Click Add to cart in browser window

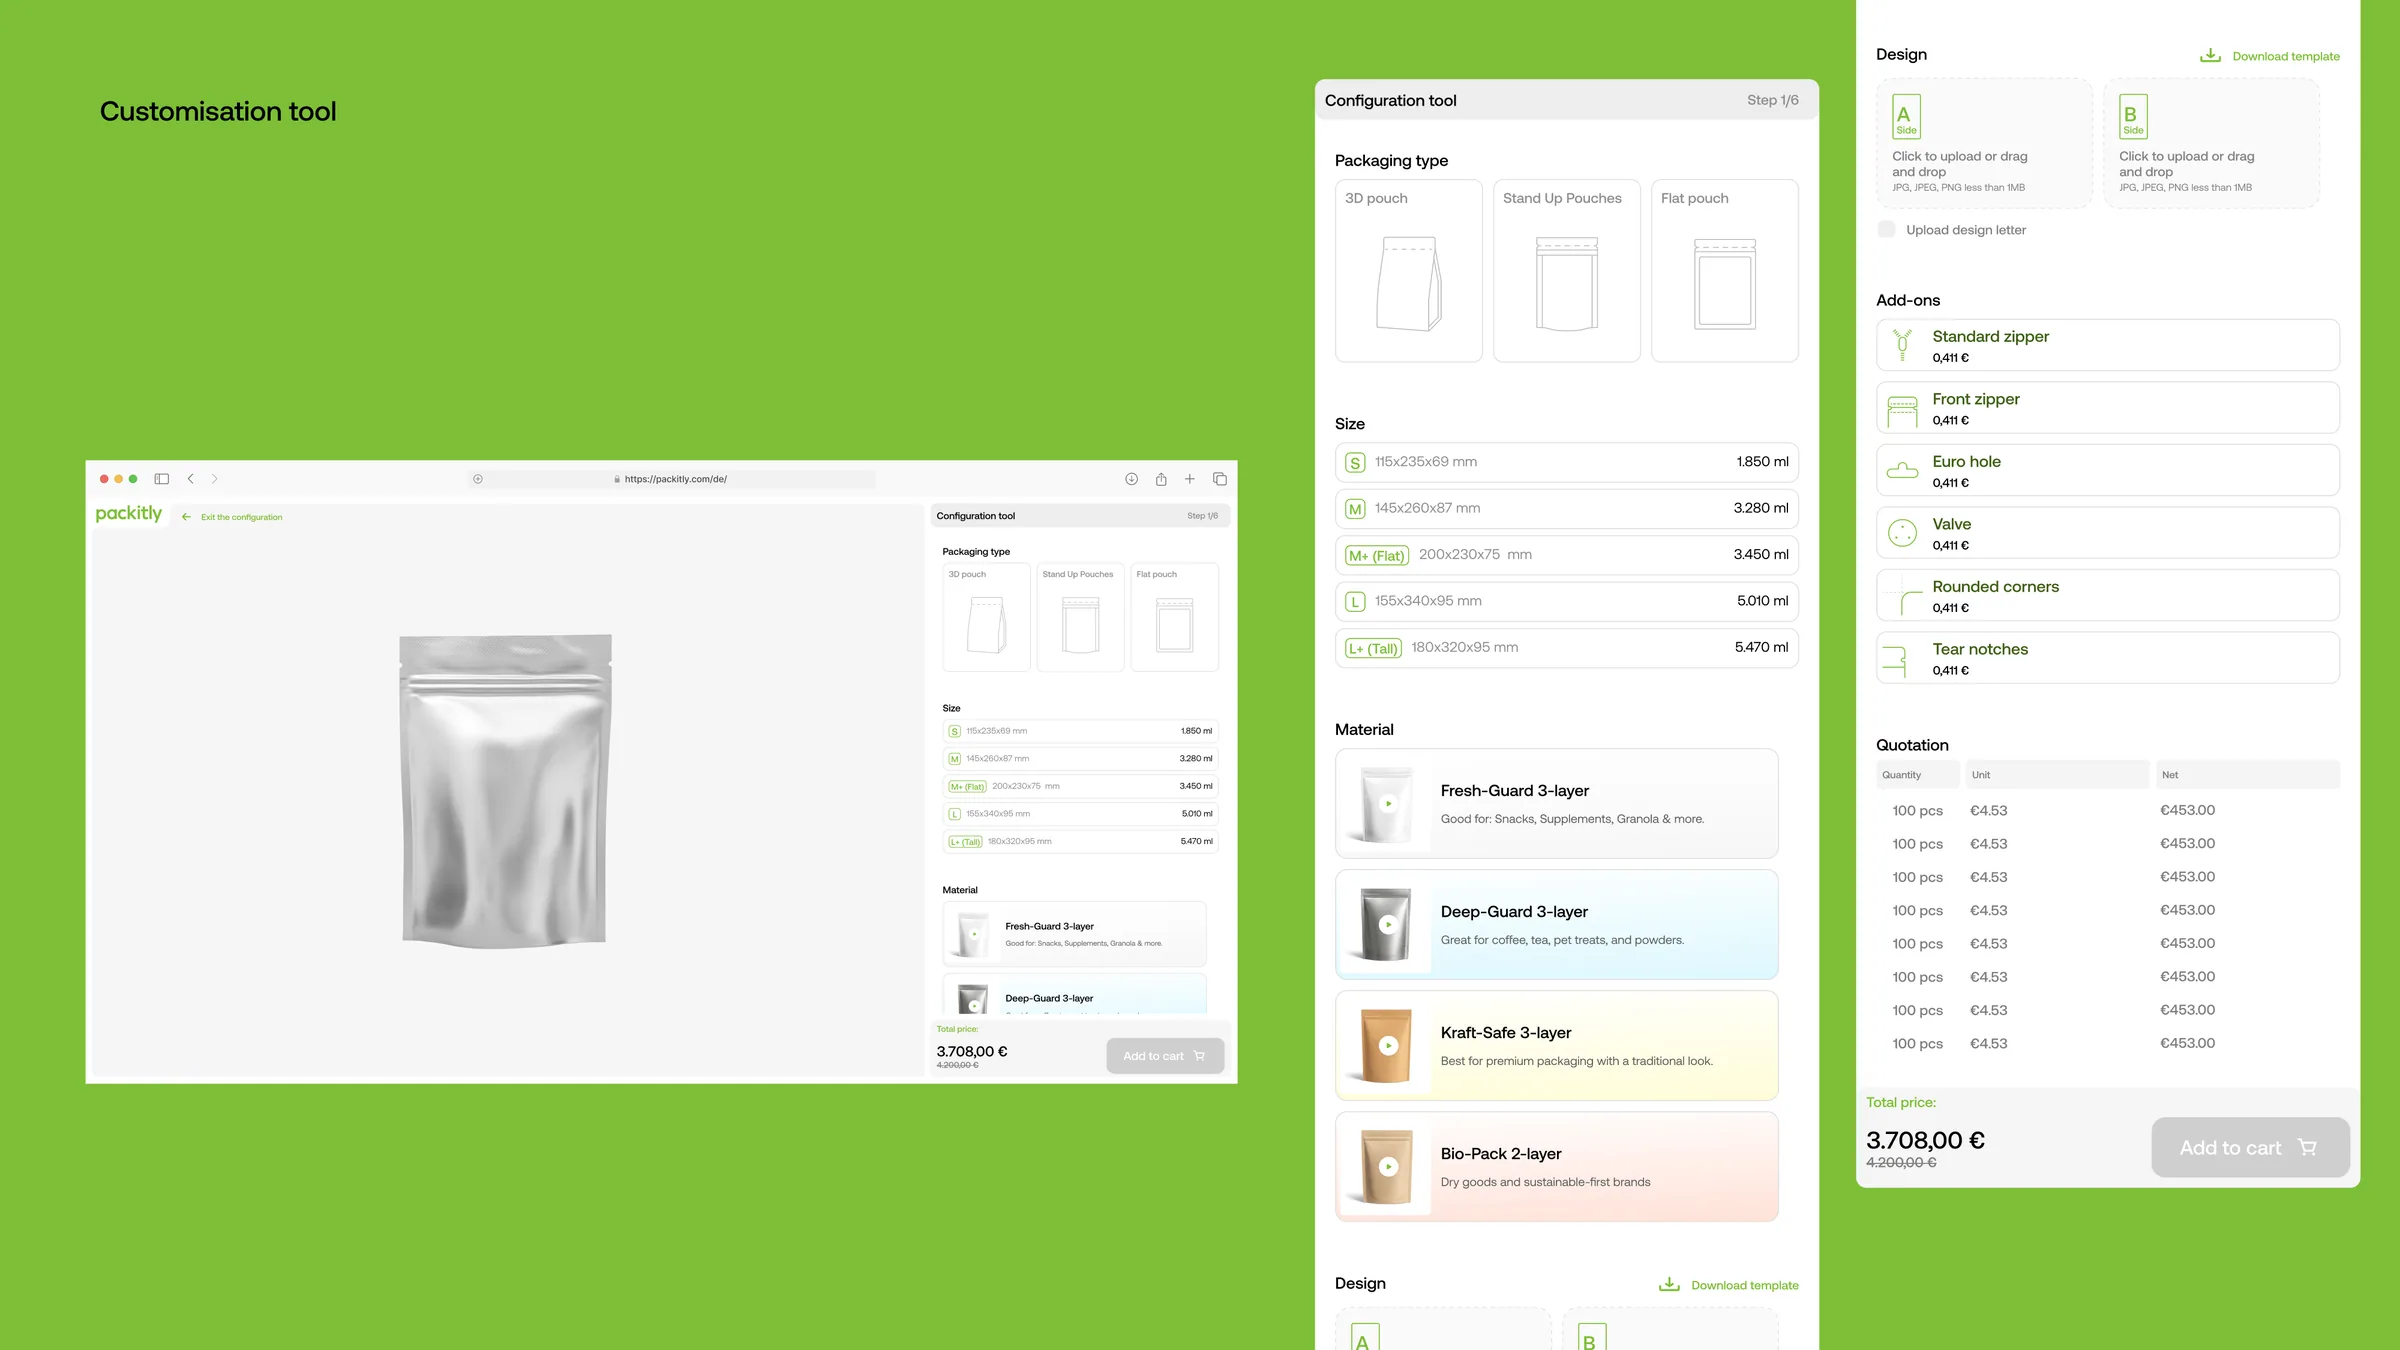[x=1165, y=1056]
